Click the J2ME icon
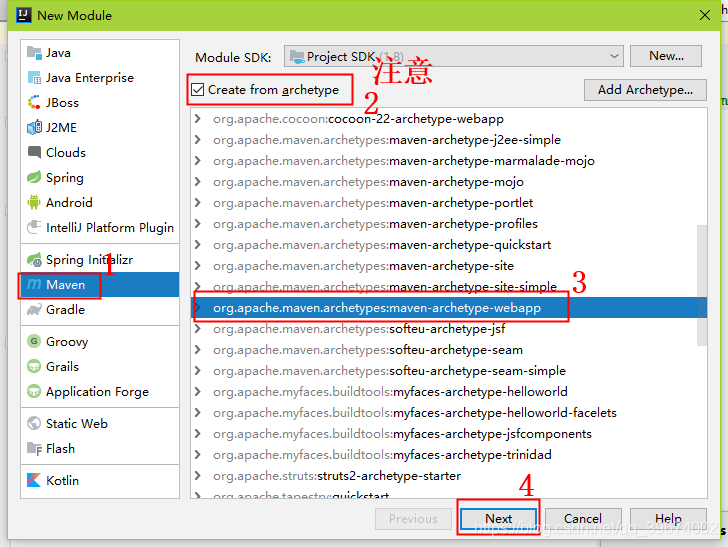 [x=34, y=127]
